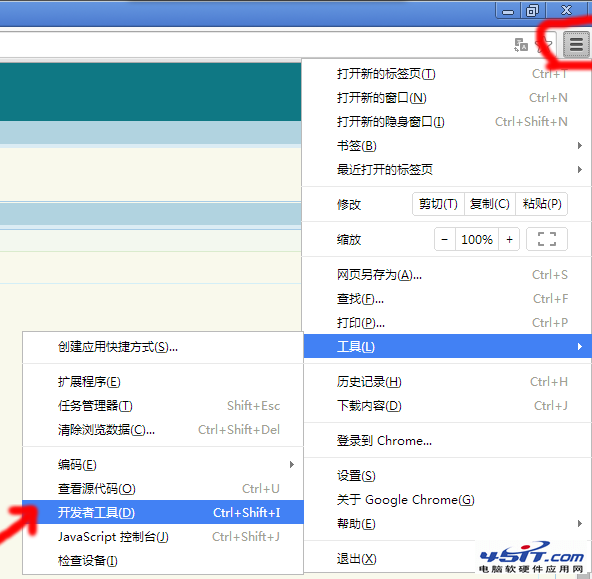Select 关于 Google Chrome(G)

point(447,500)
